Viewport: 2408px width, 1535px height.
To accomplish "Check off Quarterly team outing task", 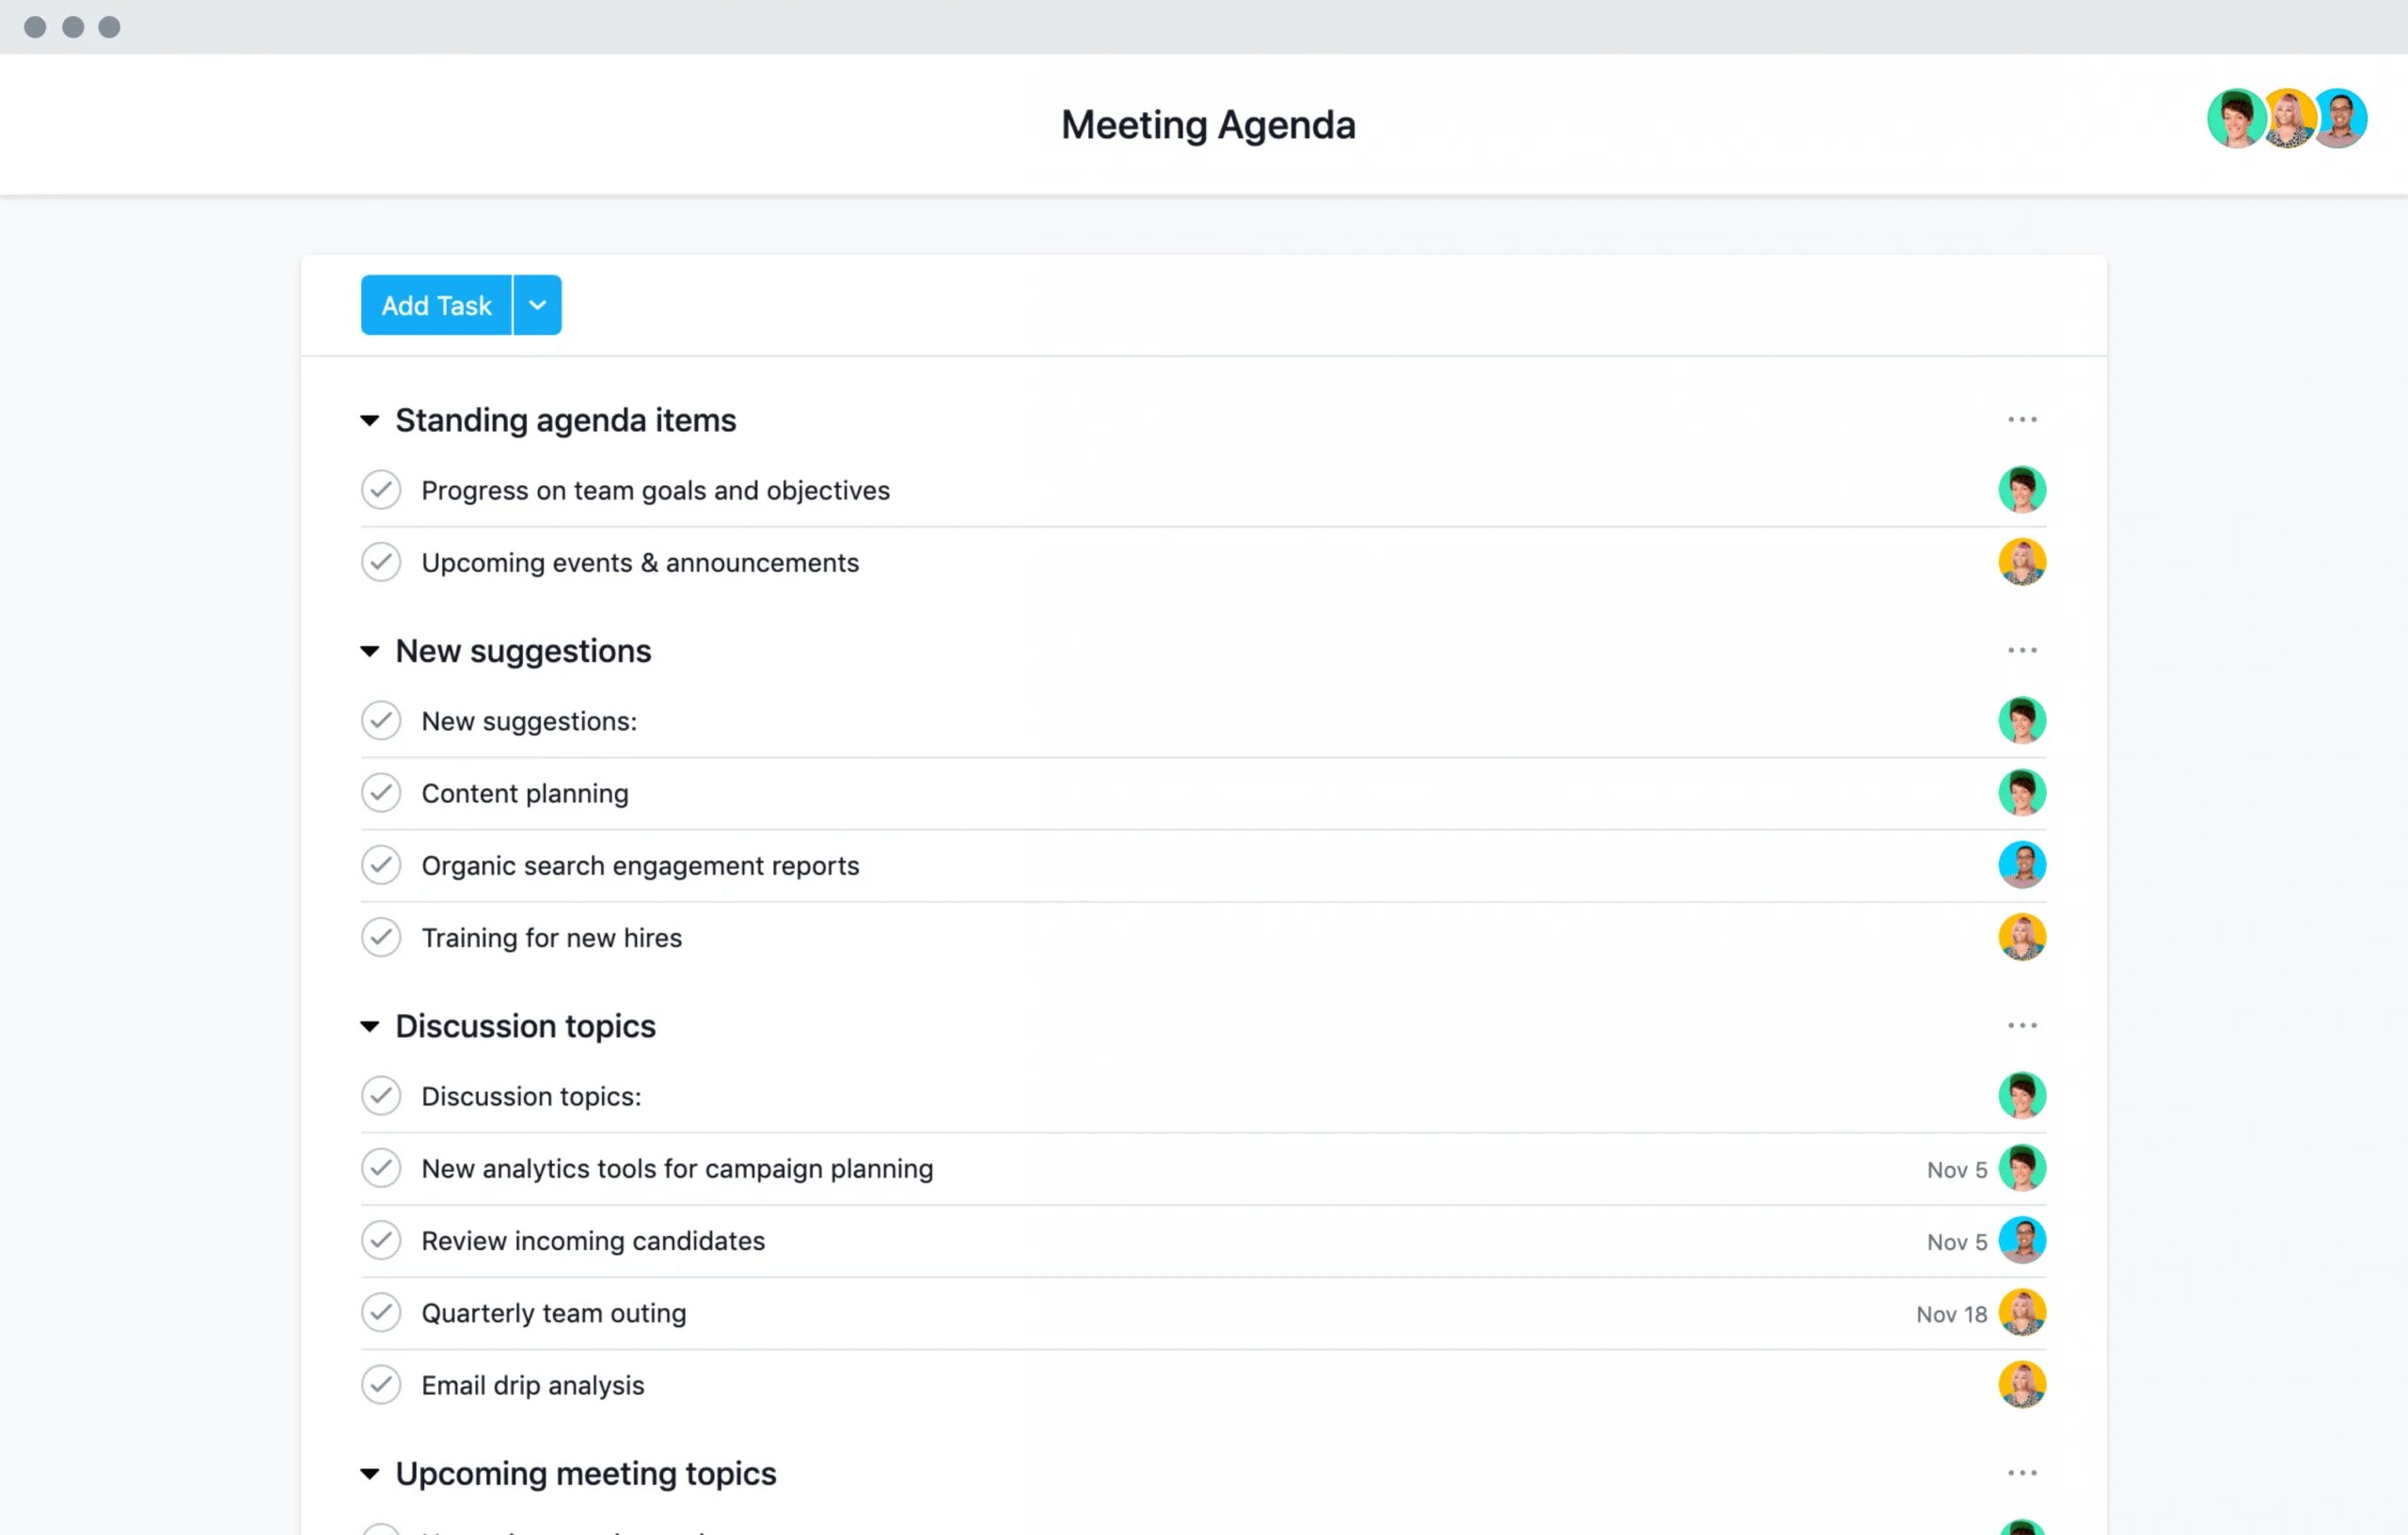I will click(381, 1313).
